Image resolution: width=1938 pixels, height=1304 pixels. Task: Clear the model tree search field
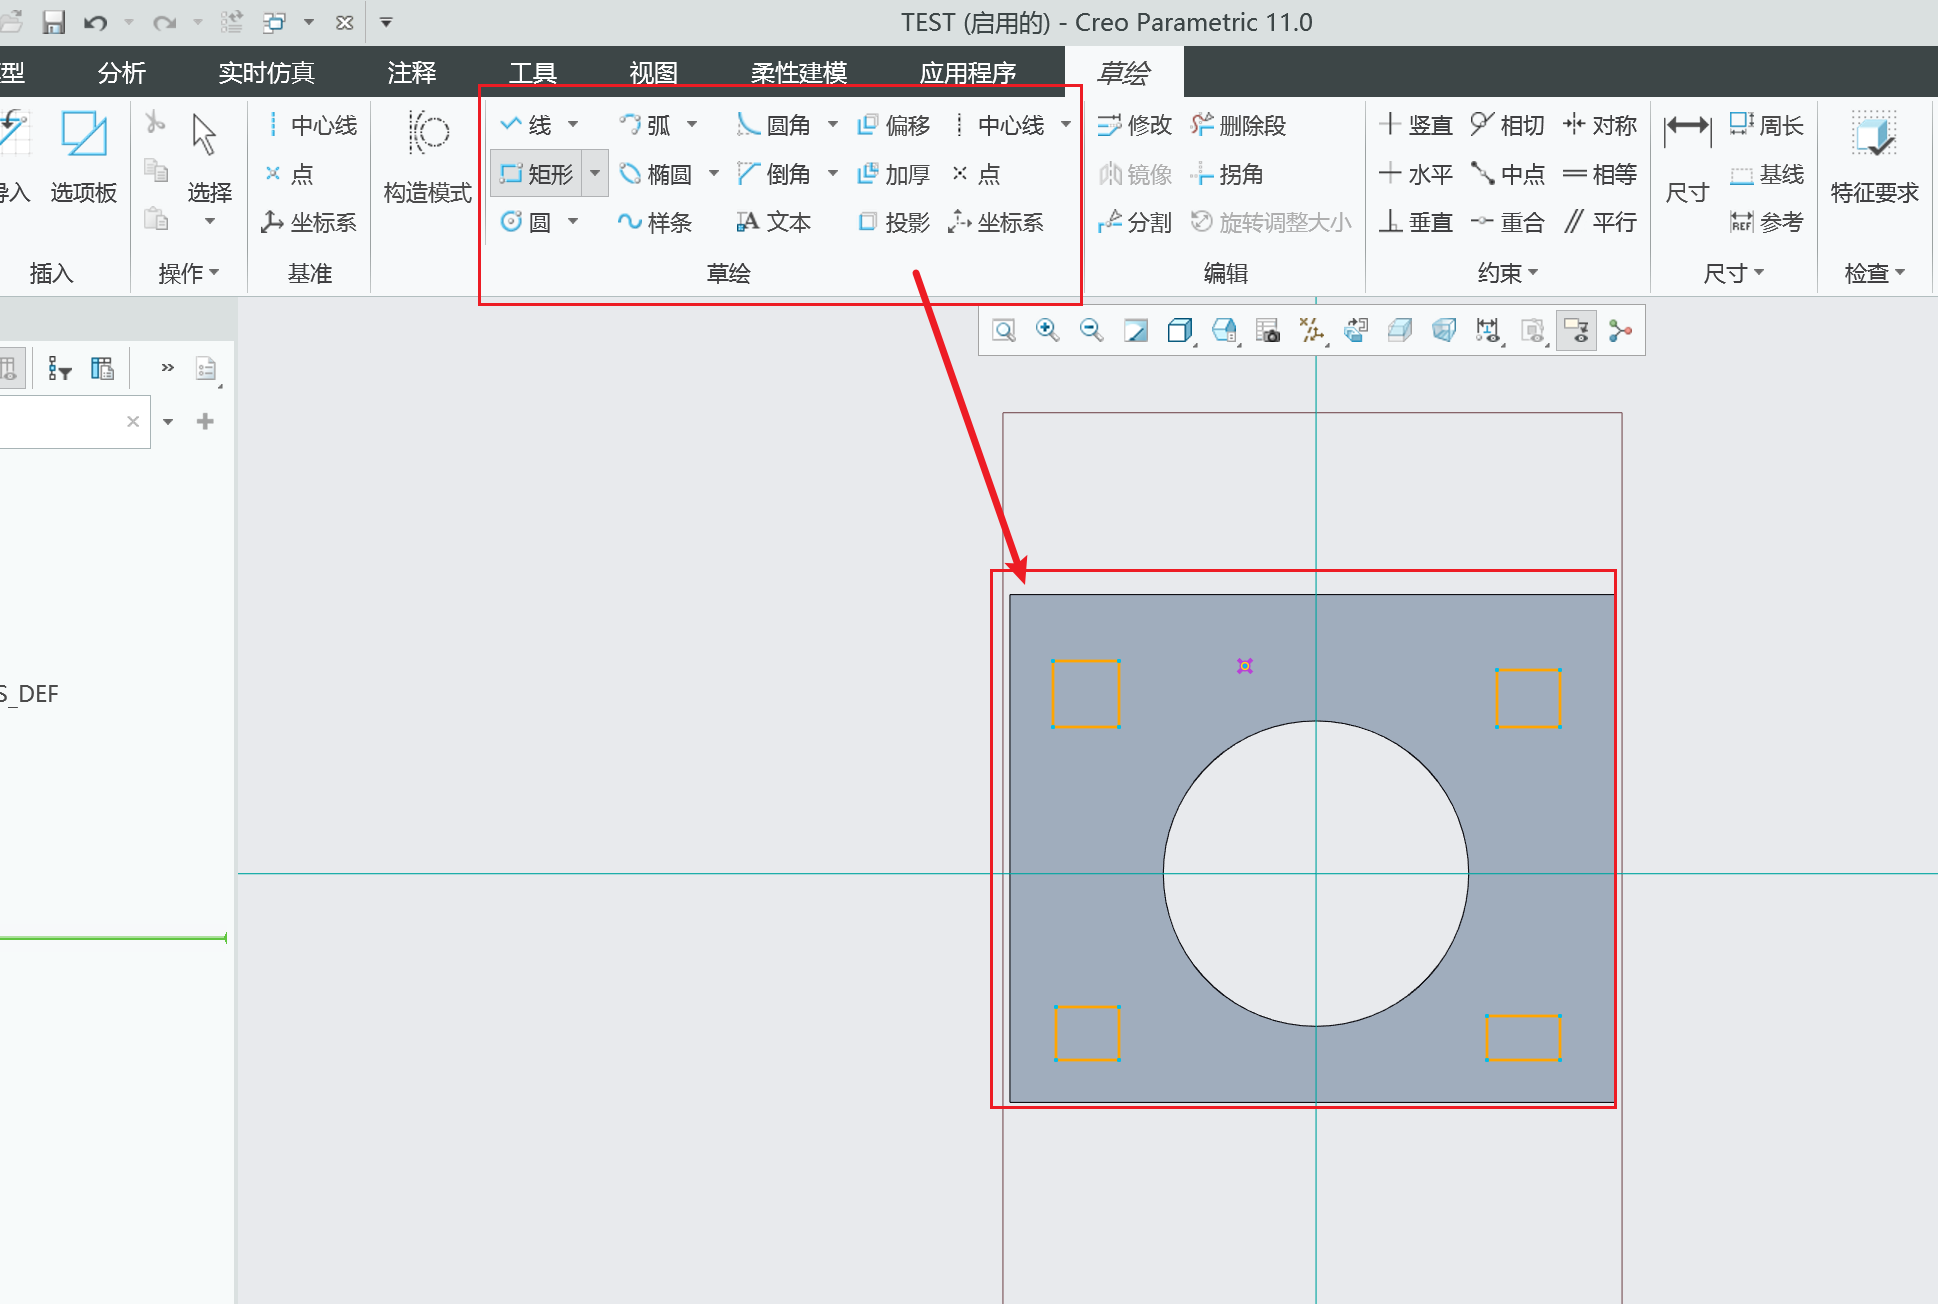click(x=133, y=422)
